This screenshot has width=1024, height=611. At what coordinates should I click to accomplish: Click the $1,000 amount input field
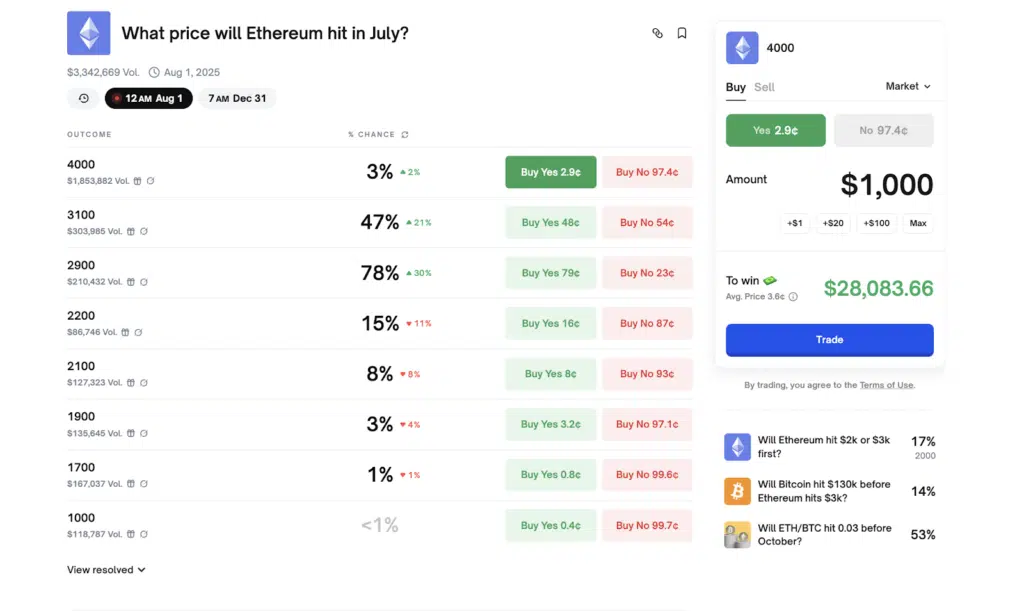click(886, 185)
